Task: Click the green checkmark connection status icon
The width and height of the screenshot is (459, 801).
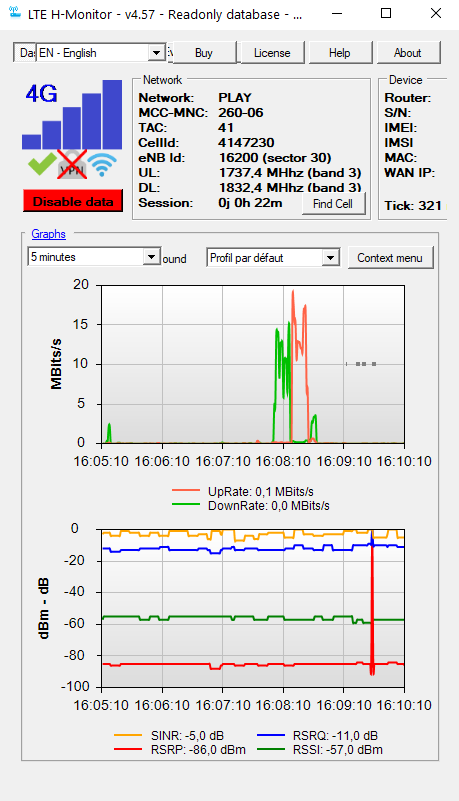Action: click(41, 164)
